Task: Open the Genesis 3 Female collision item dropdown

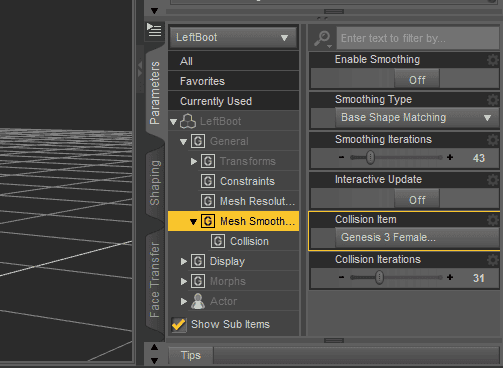Action: (417, 237)
